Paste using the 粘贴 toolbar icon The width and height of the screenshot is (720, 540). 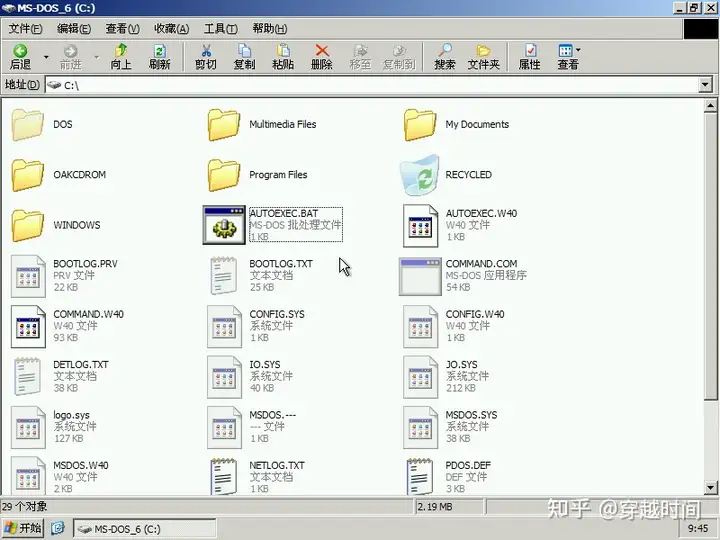click(283, 57)
